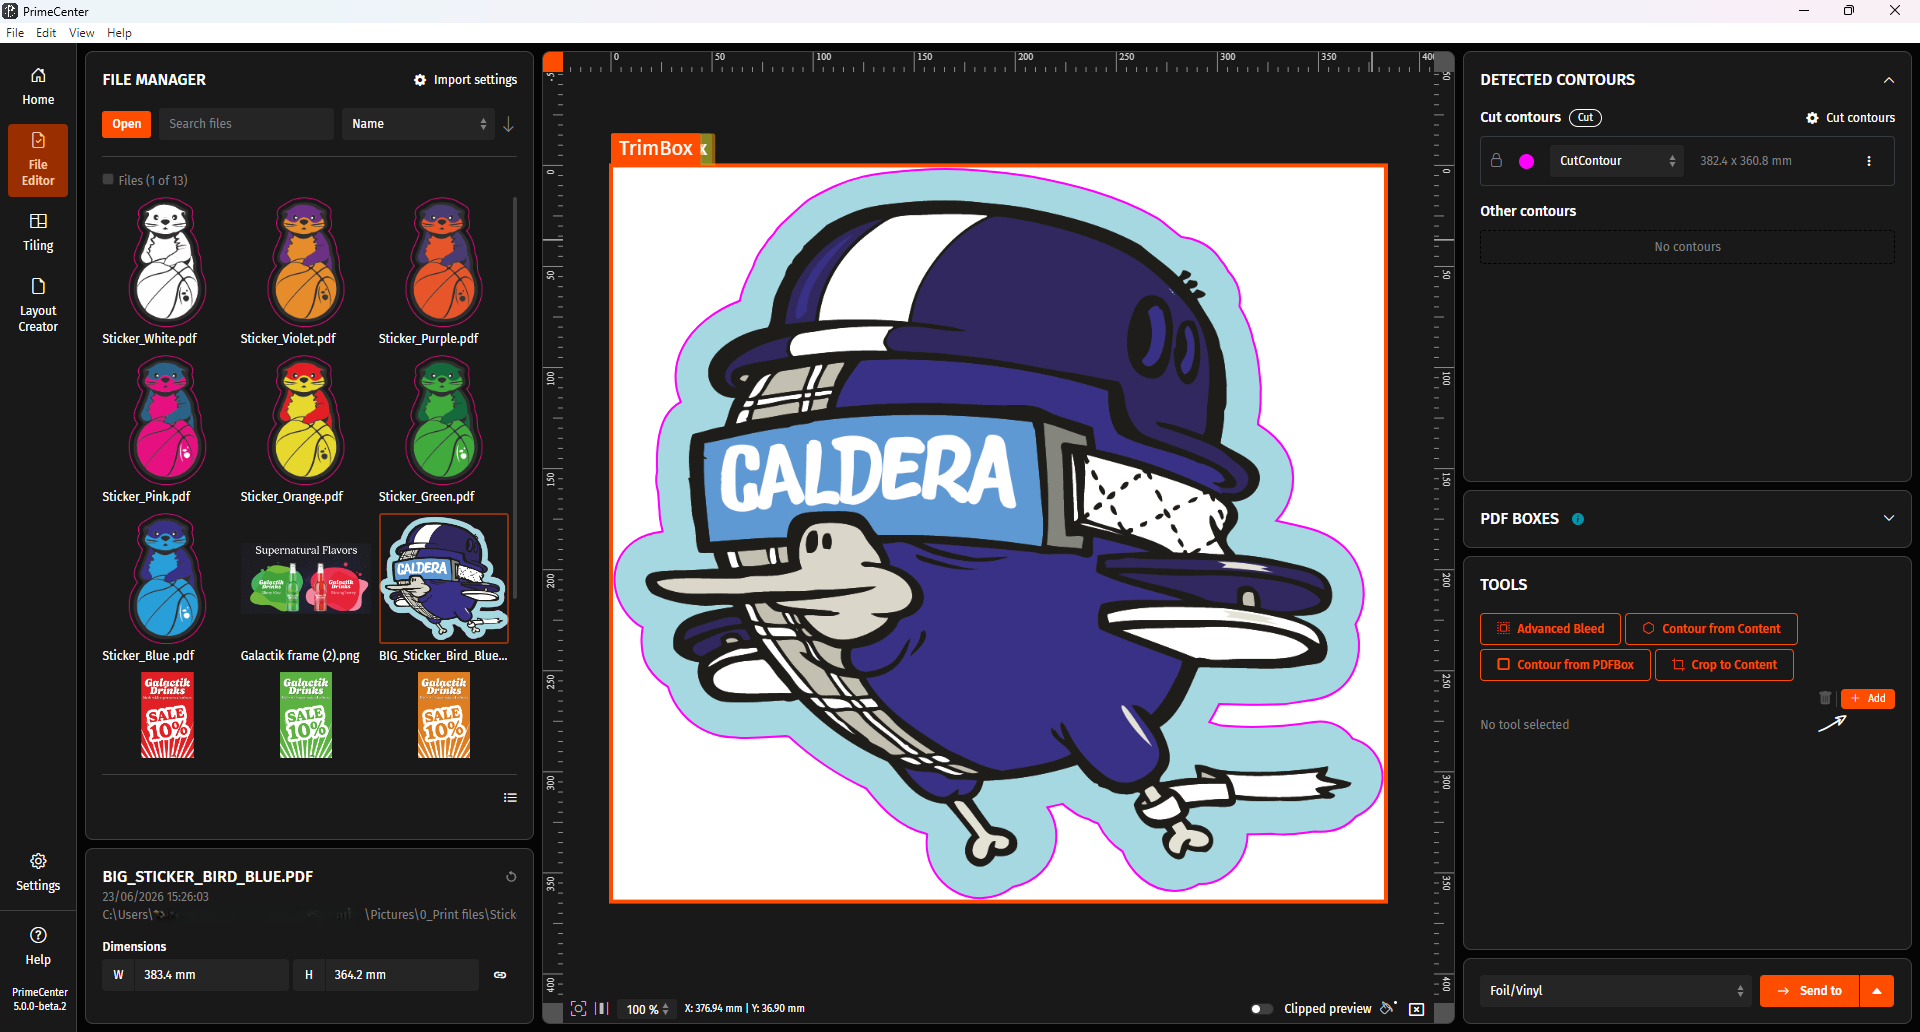Select the Contour from PDFBox tool
Screen dimensions: 1920x1032
[x=1565, y=665]
